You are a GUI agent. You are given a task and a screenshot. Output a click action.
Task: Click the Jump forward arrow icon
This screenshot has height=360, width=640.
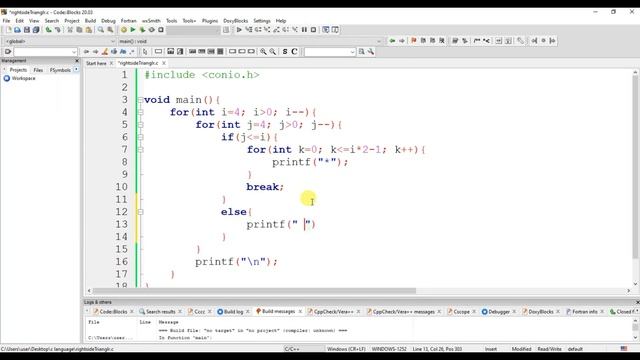tap(402, 41)
